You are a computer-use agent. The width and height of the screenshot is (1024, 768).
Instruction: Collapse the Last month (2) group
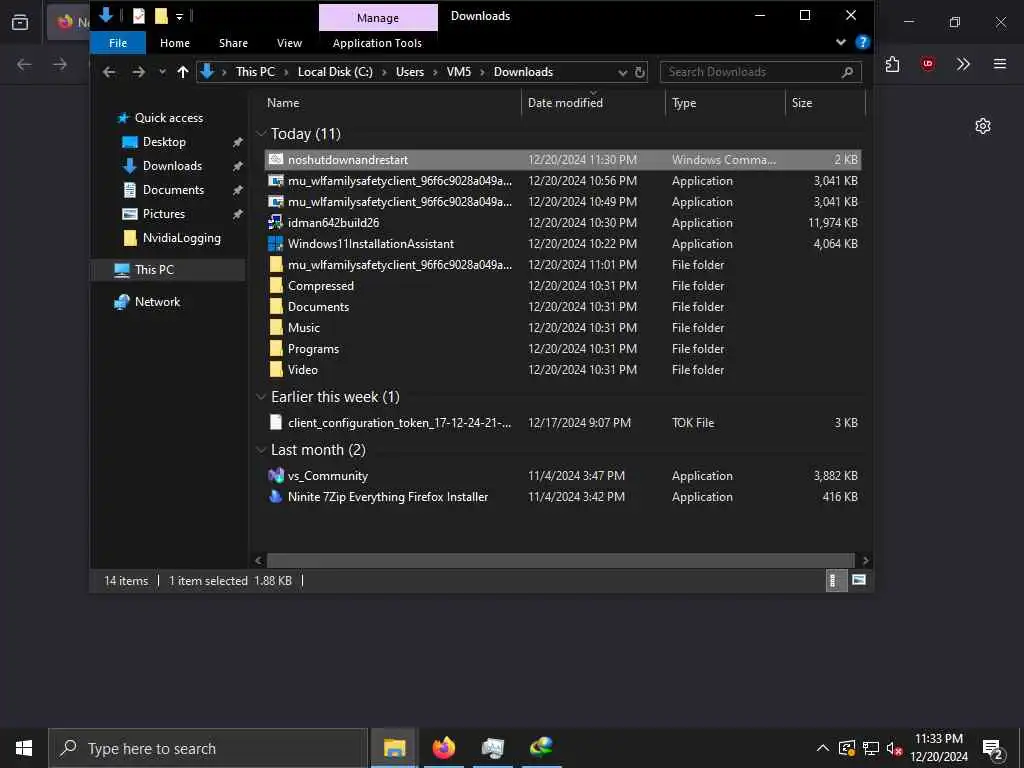261,450
